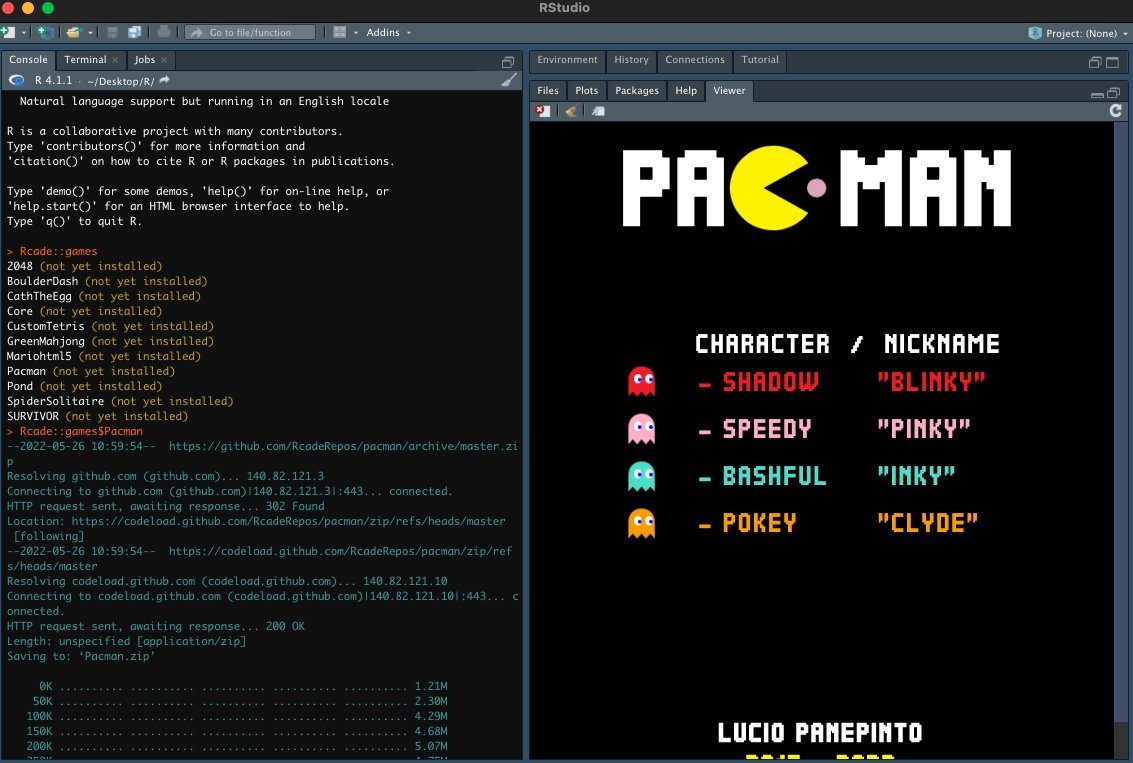Image resolution: width=1133 pixels, height=763 pixels.
Task: Click the view working directory arrow icon
Action: tap(165, 80)
